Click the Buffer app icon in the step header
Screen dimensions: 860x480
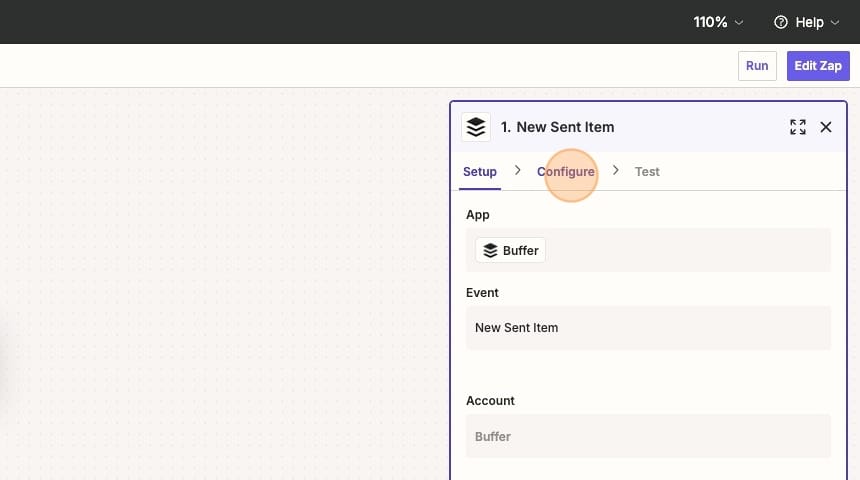pos(476,127)
